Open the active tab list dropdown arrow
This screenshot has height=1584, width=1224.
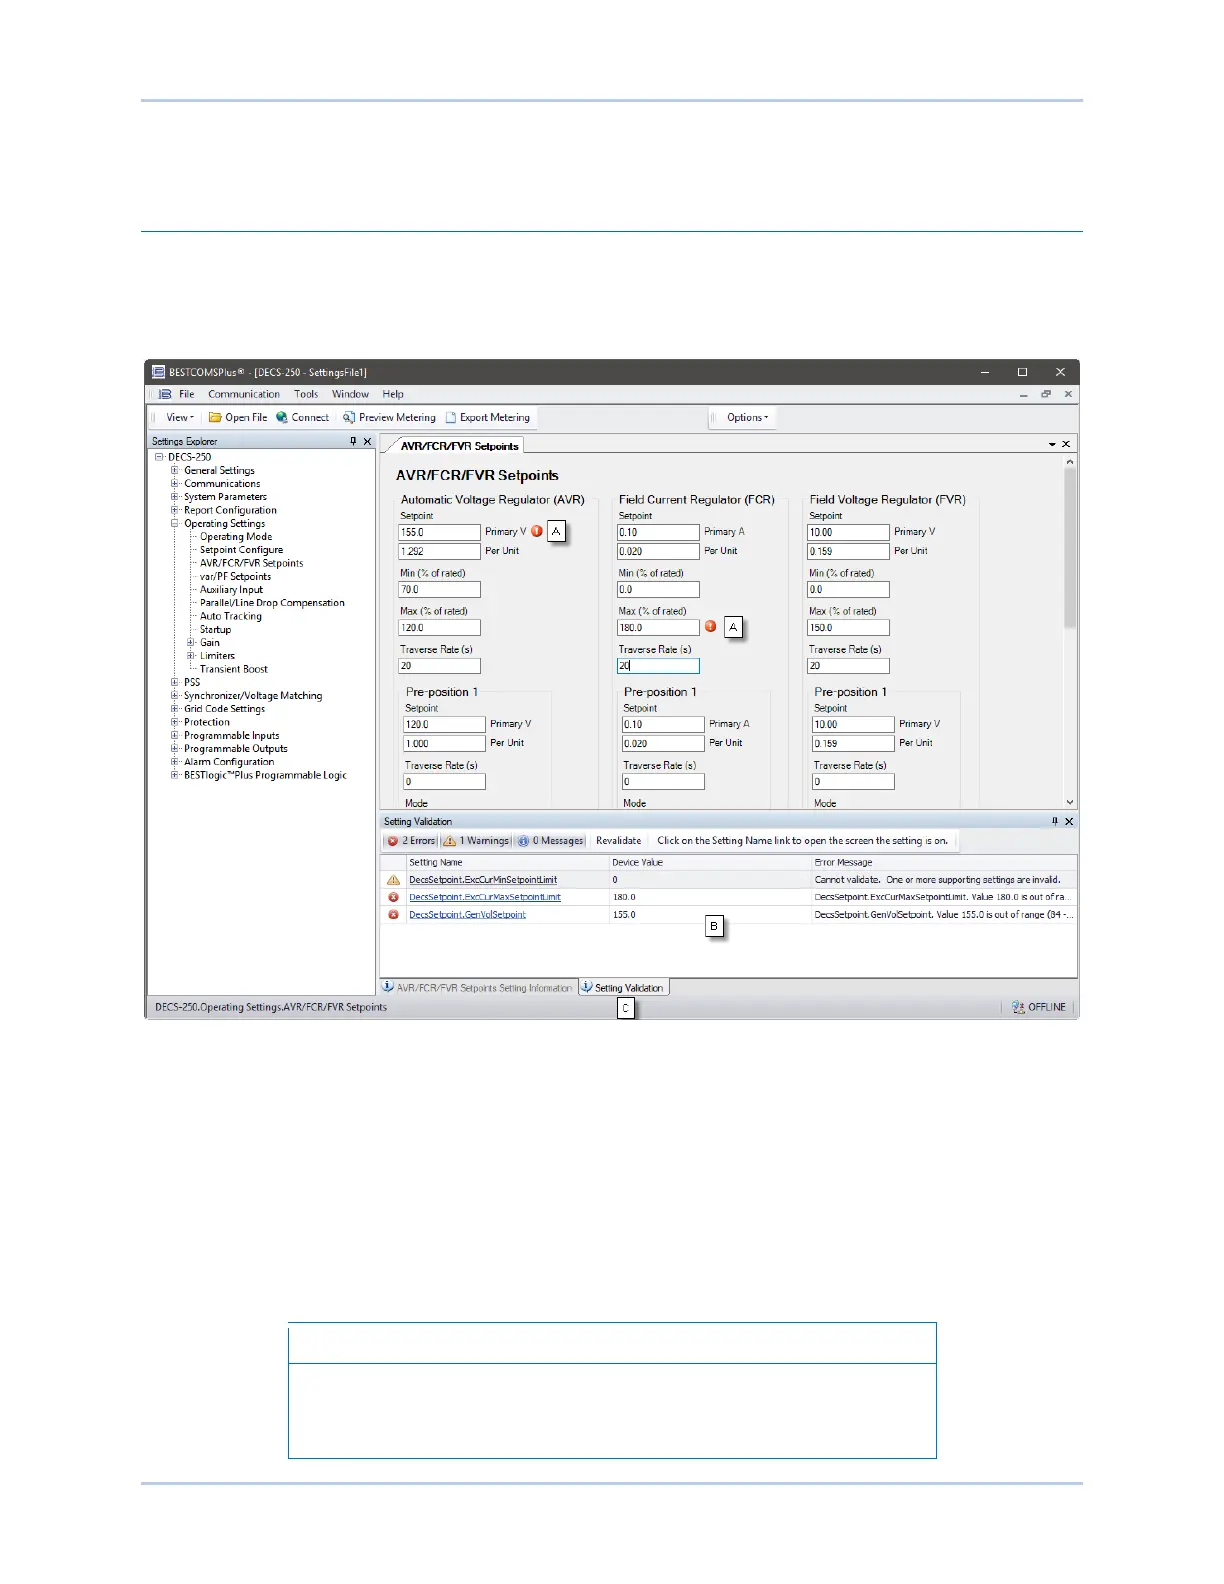1052,444
